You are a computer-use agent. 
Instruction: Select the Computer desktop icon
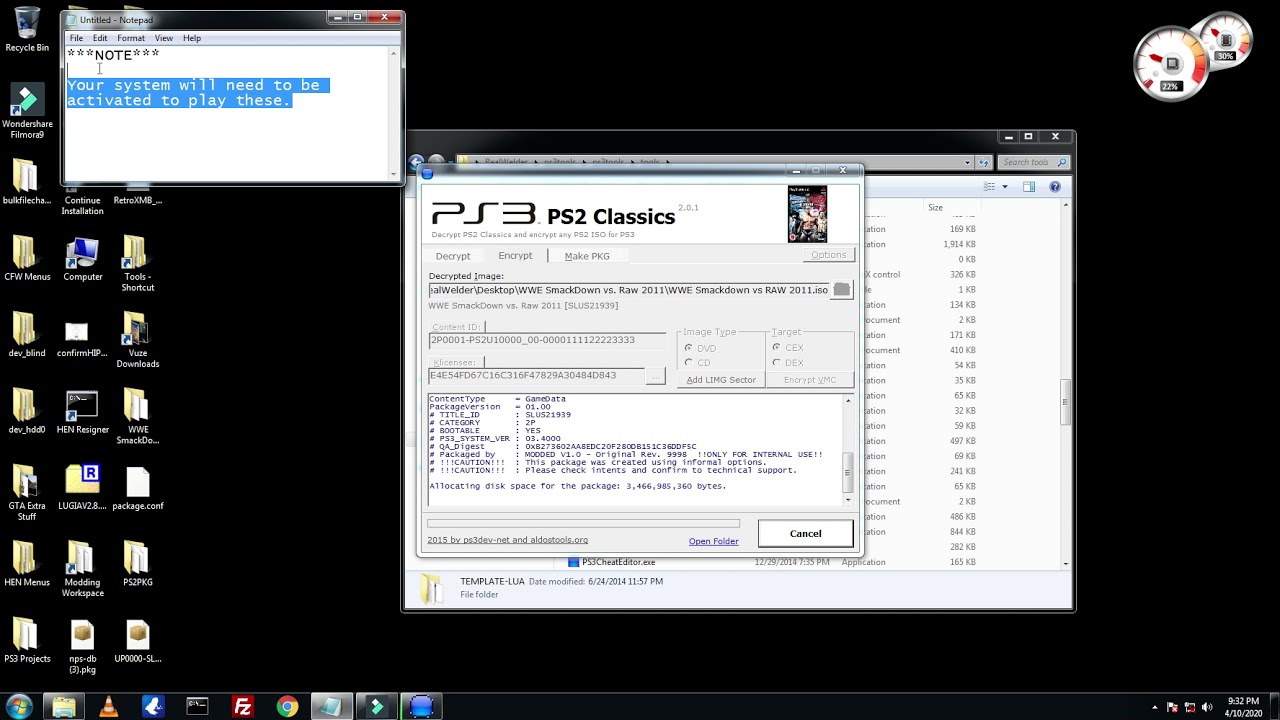[83, 259]
